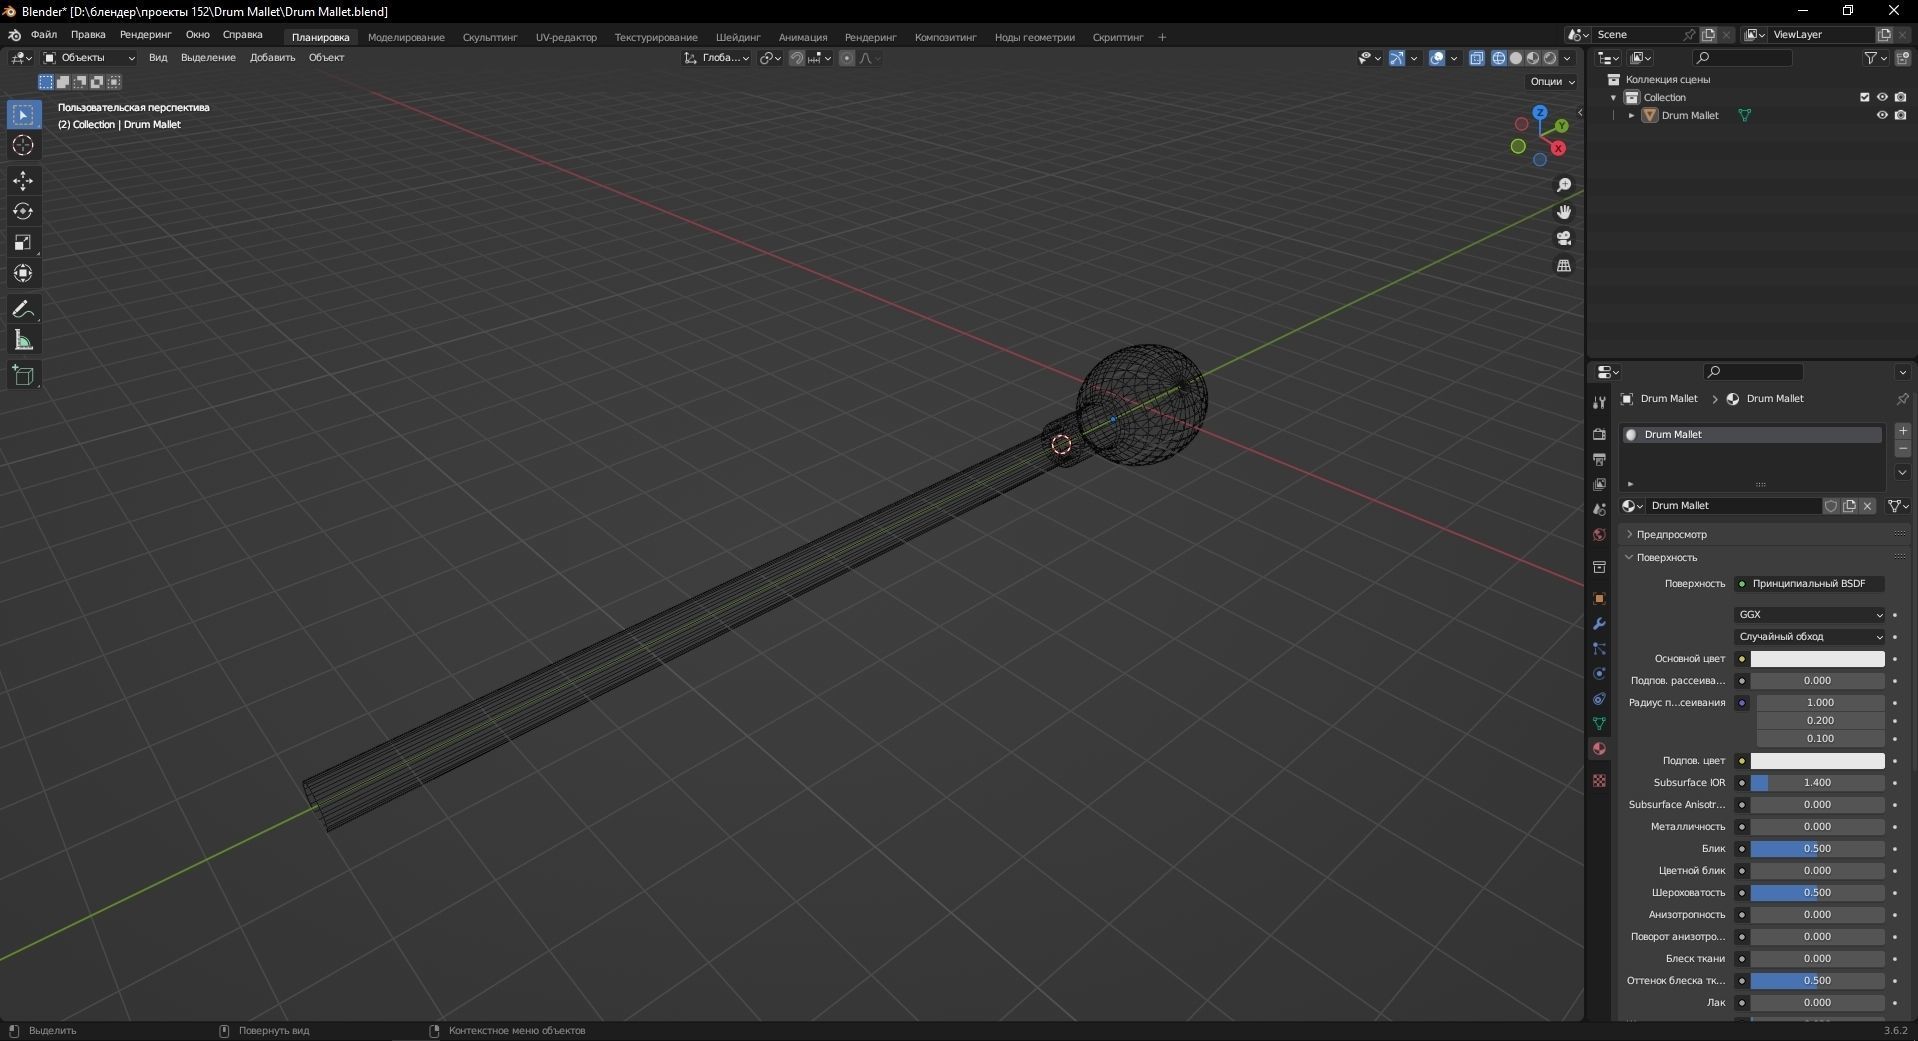Switch to Solid shading mode
Image resolution: width=1918 pixels, height=1041 pixels.
(x=1516, y=58)
